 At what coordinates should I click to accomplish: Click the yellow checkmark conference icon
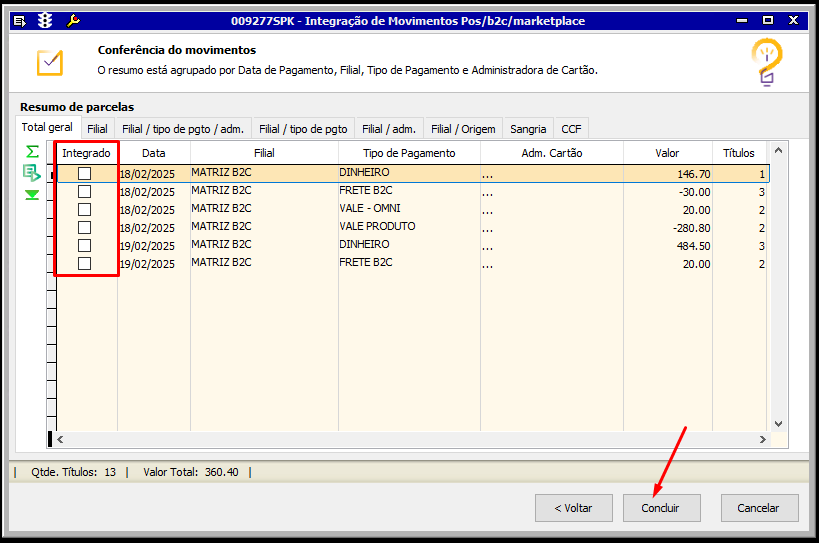50,63
